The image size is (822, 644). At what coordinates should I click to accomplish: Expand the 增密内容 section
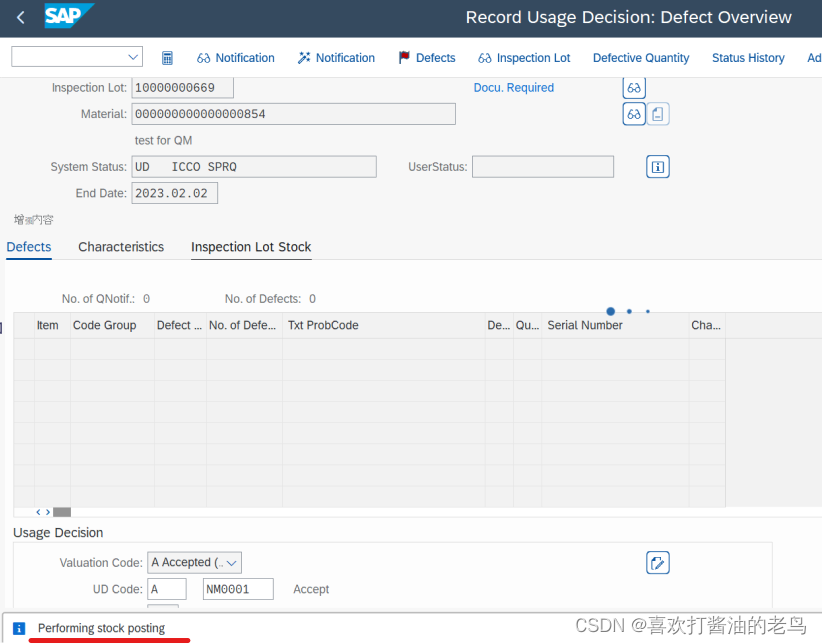point(33,219)
